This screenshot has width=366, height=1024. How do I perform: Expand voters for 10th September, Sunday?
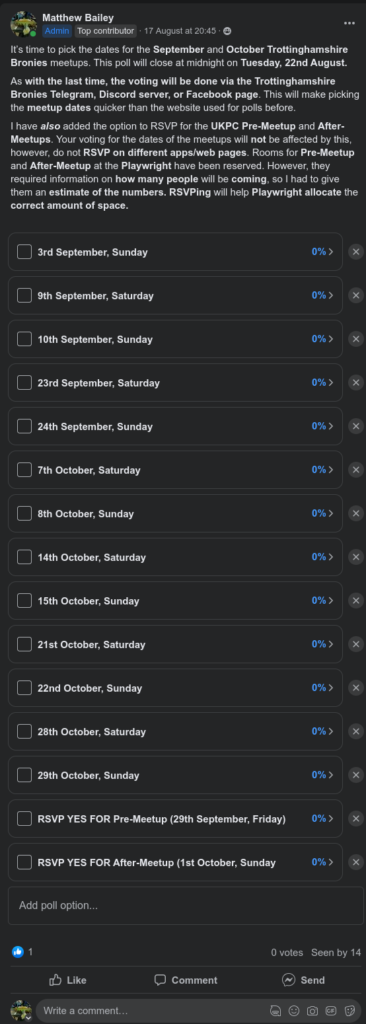pos(323,339)
